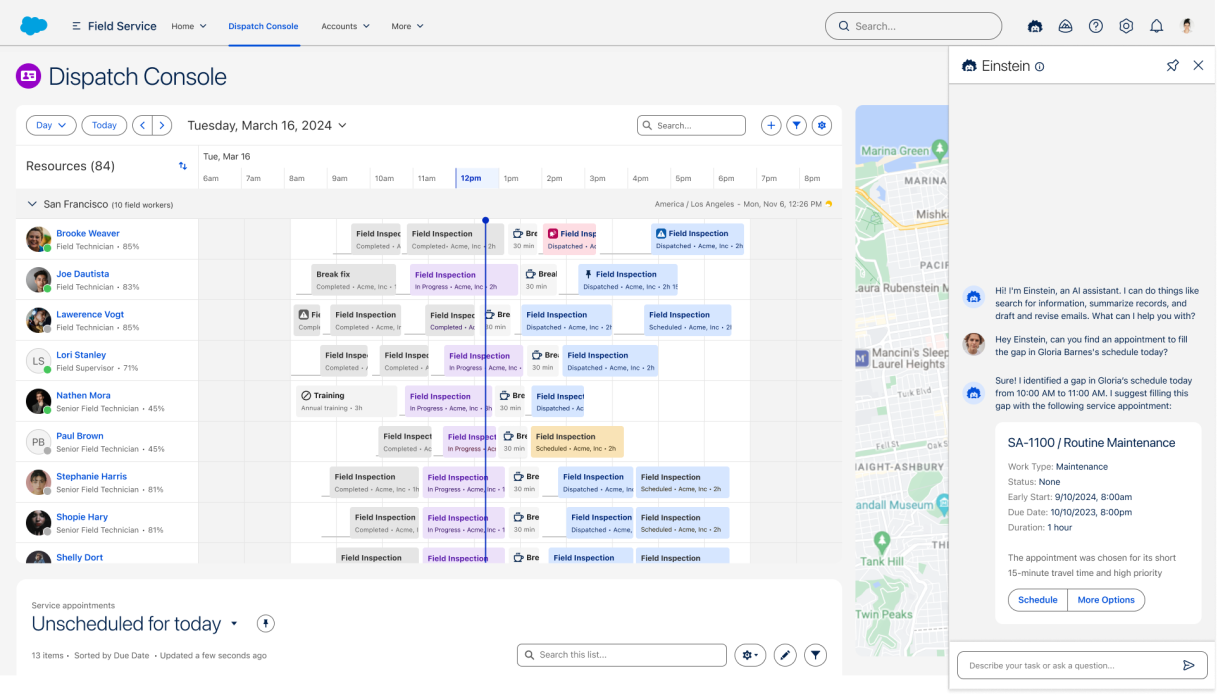
Task: Open Gantt settings via the gear icon
Action: point(822,125)
